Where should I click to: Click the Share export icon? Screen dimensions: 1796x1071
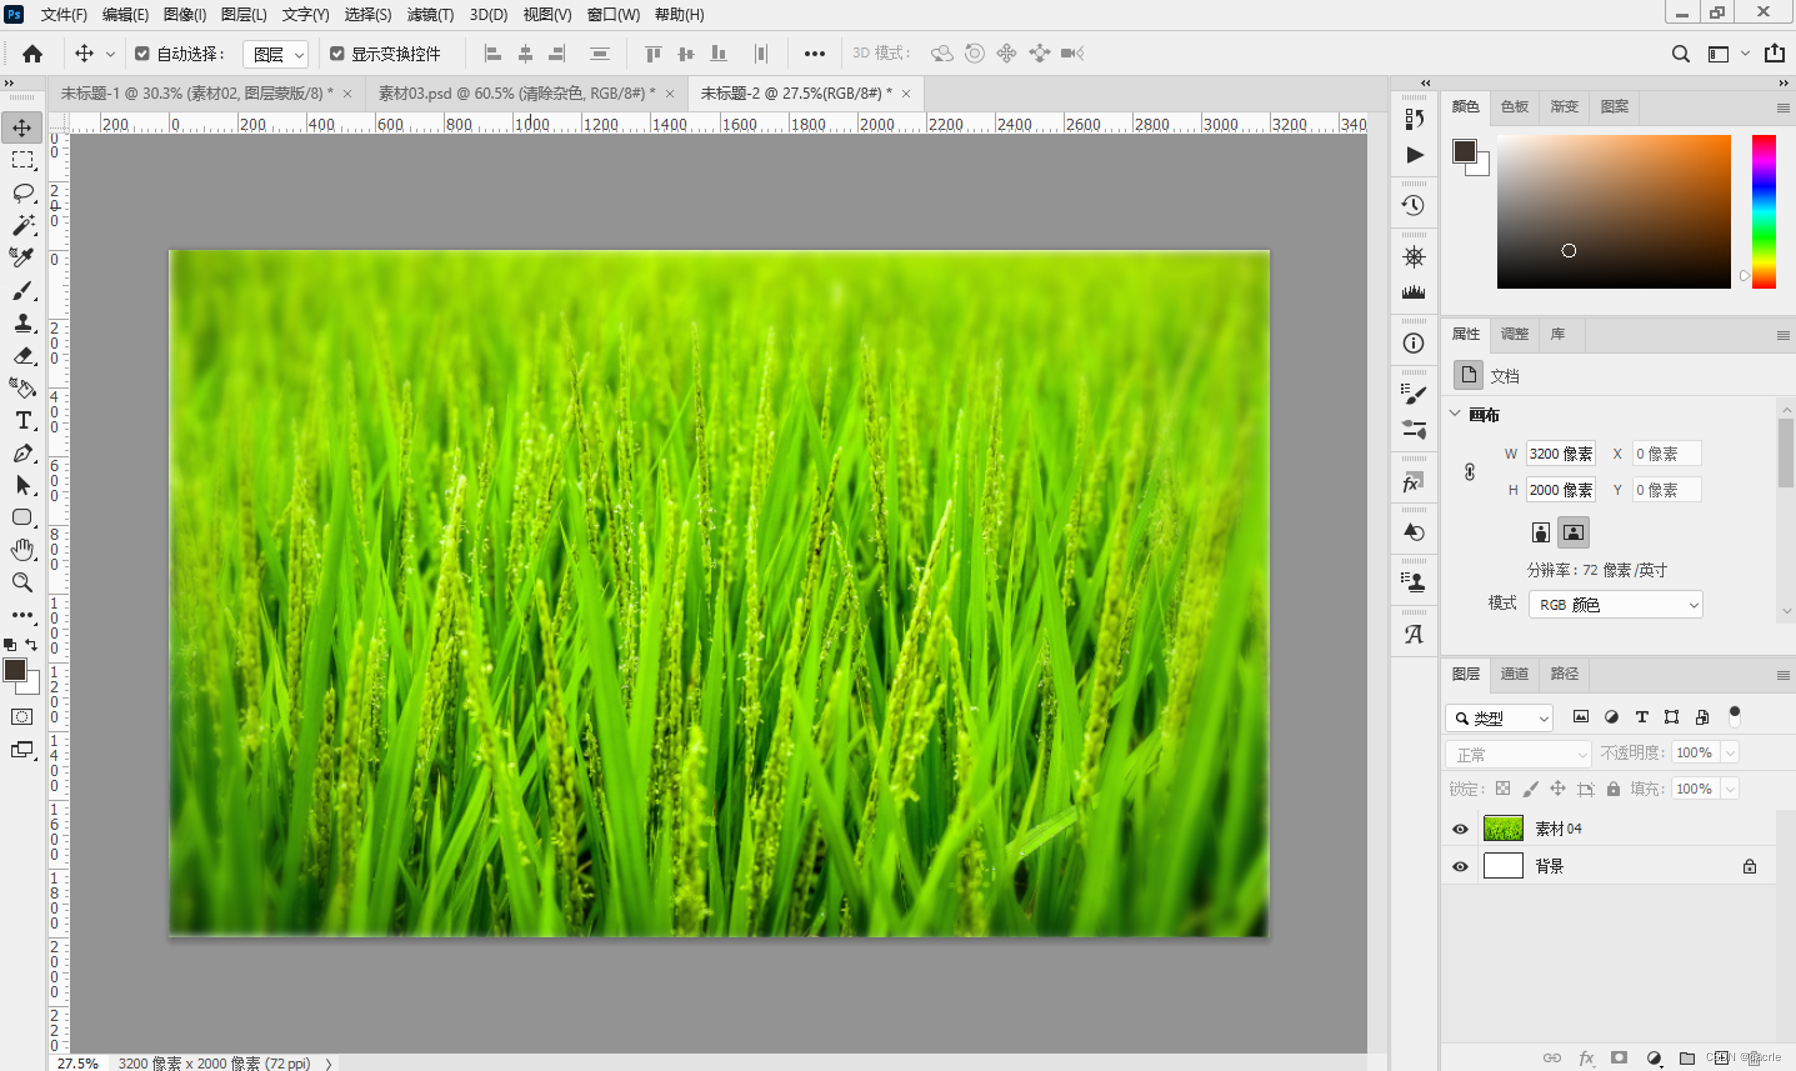(1774, 53)
